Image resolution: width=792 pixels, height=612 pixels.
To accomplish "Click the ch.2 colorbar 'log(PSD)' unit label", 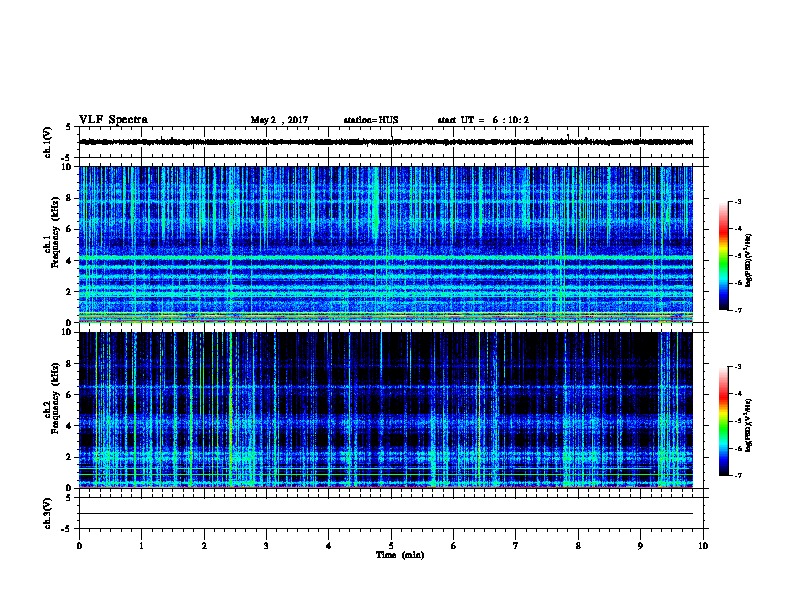I will [748, 425].
